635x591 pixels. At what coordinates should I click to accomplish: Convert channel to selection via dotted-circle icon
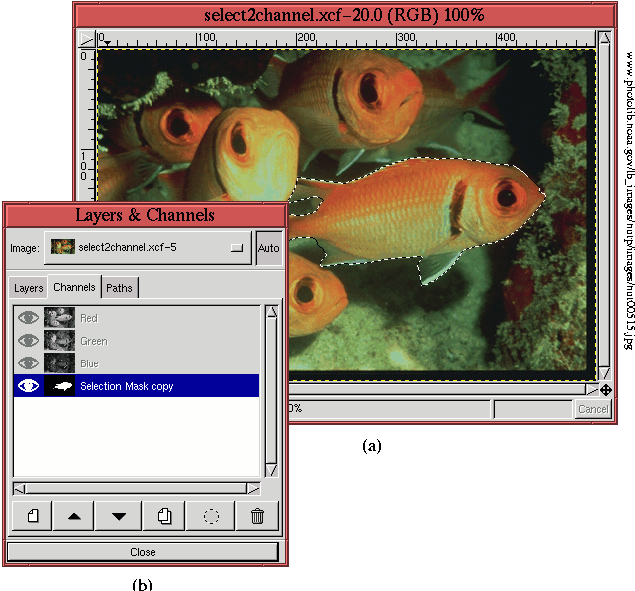(x=210, y=516)
